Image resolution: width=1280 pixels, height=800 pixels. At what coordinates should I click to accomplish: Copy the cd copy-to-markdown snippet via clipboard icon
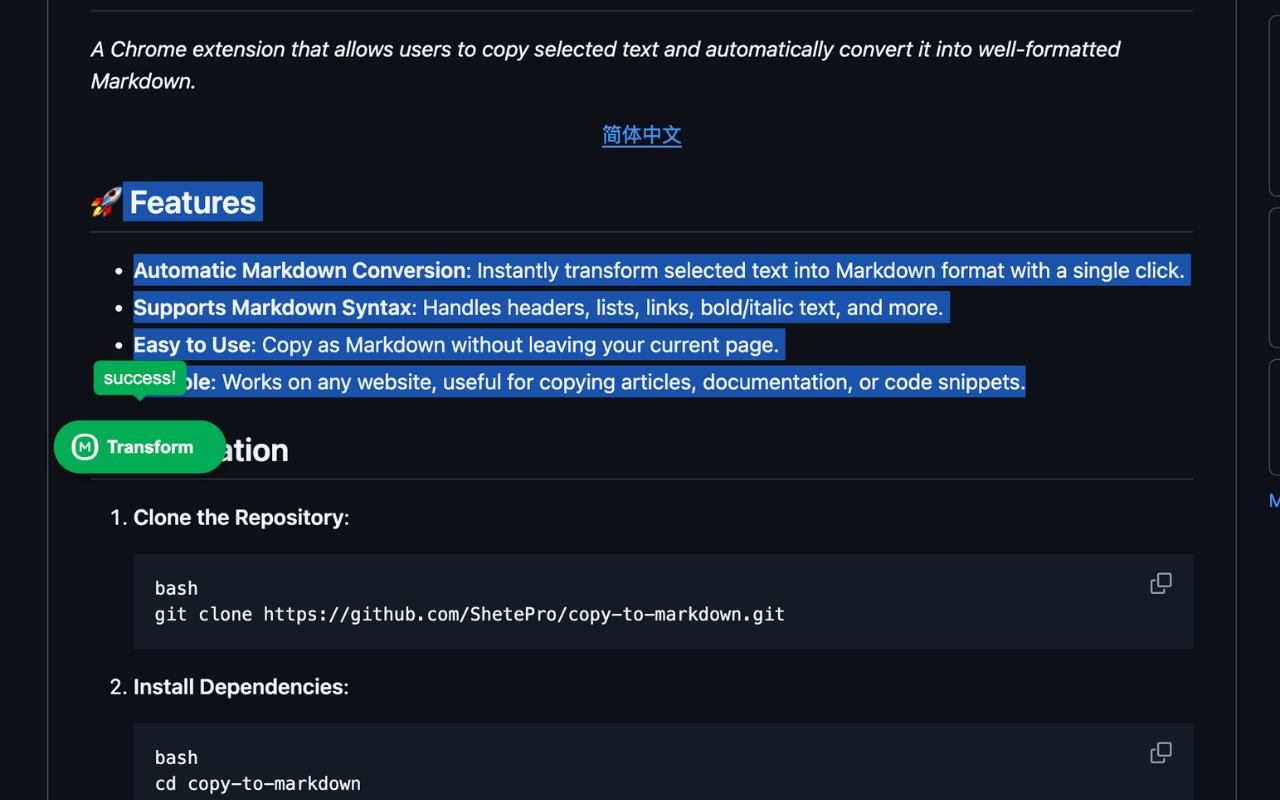pyautogui.click(x=1160, y=752)
